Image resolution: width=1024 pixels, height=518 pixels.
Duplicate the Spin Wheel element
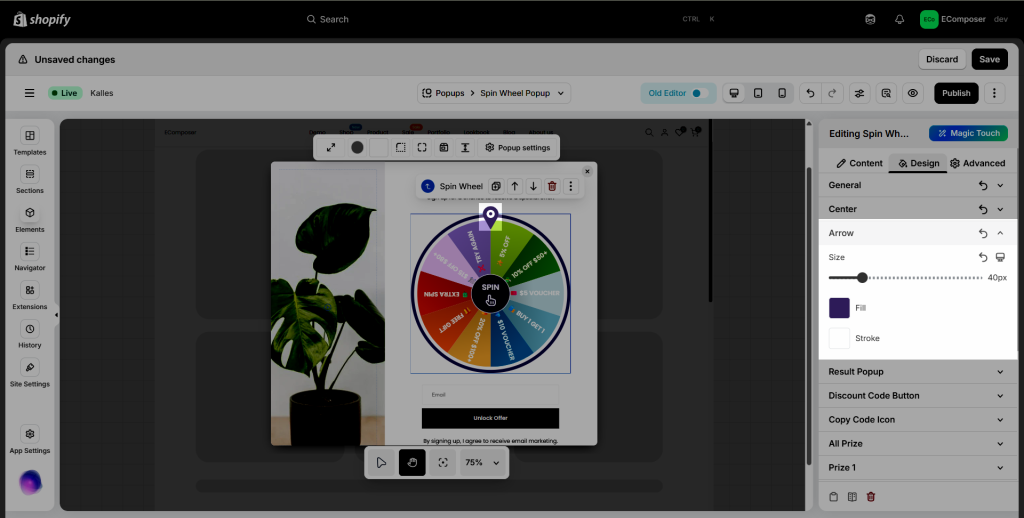click(496, 186)
